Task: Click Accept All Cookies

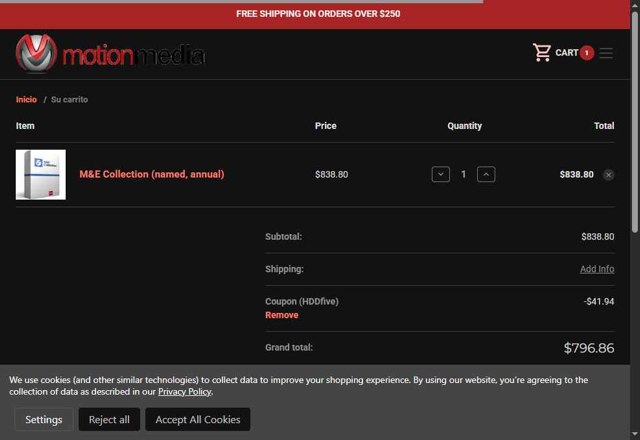Action: [198, 420]
